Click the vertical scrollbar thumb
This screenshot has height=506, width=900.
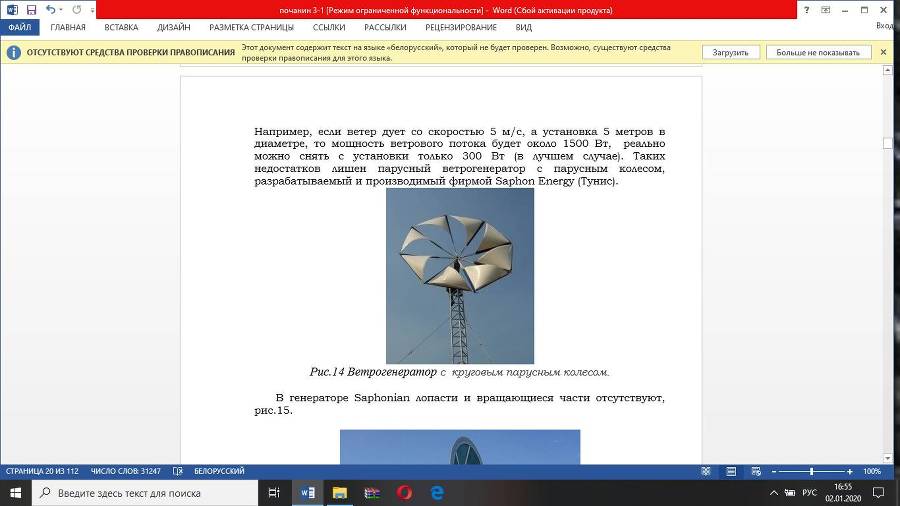(887, 143)
